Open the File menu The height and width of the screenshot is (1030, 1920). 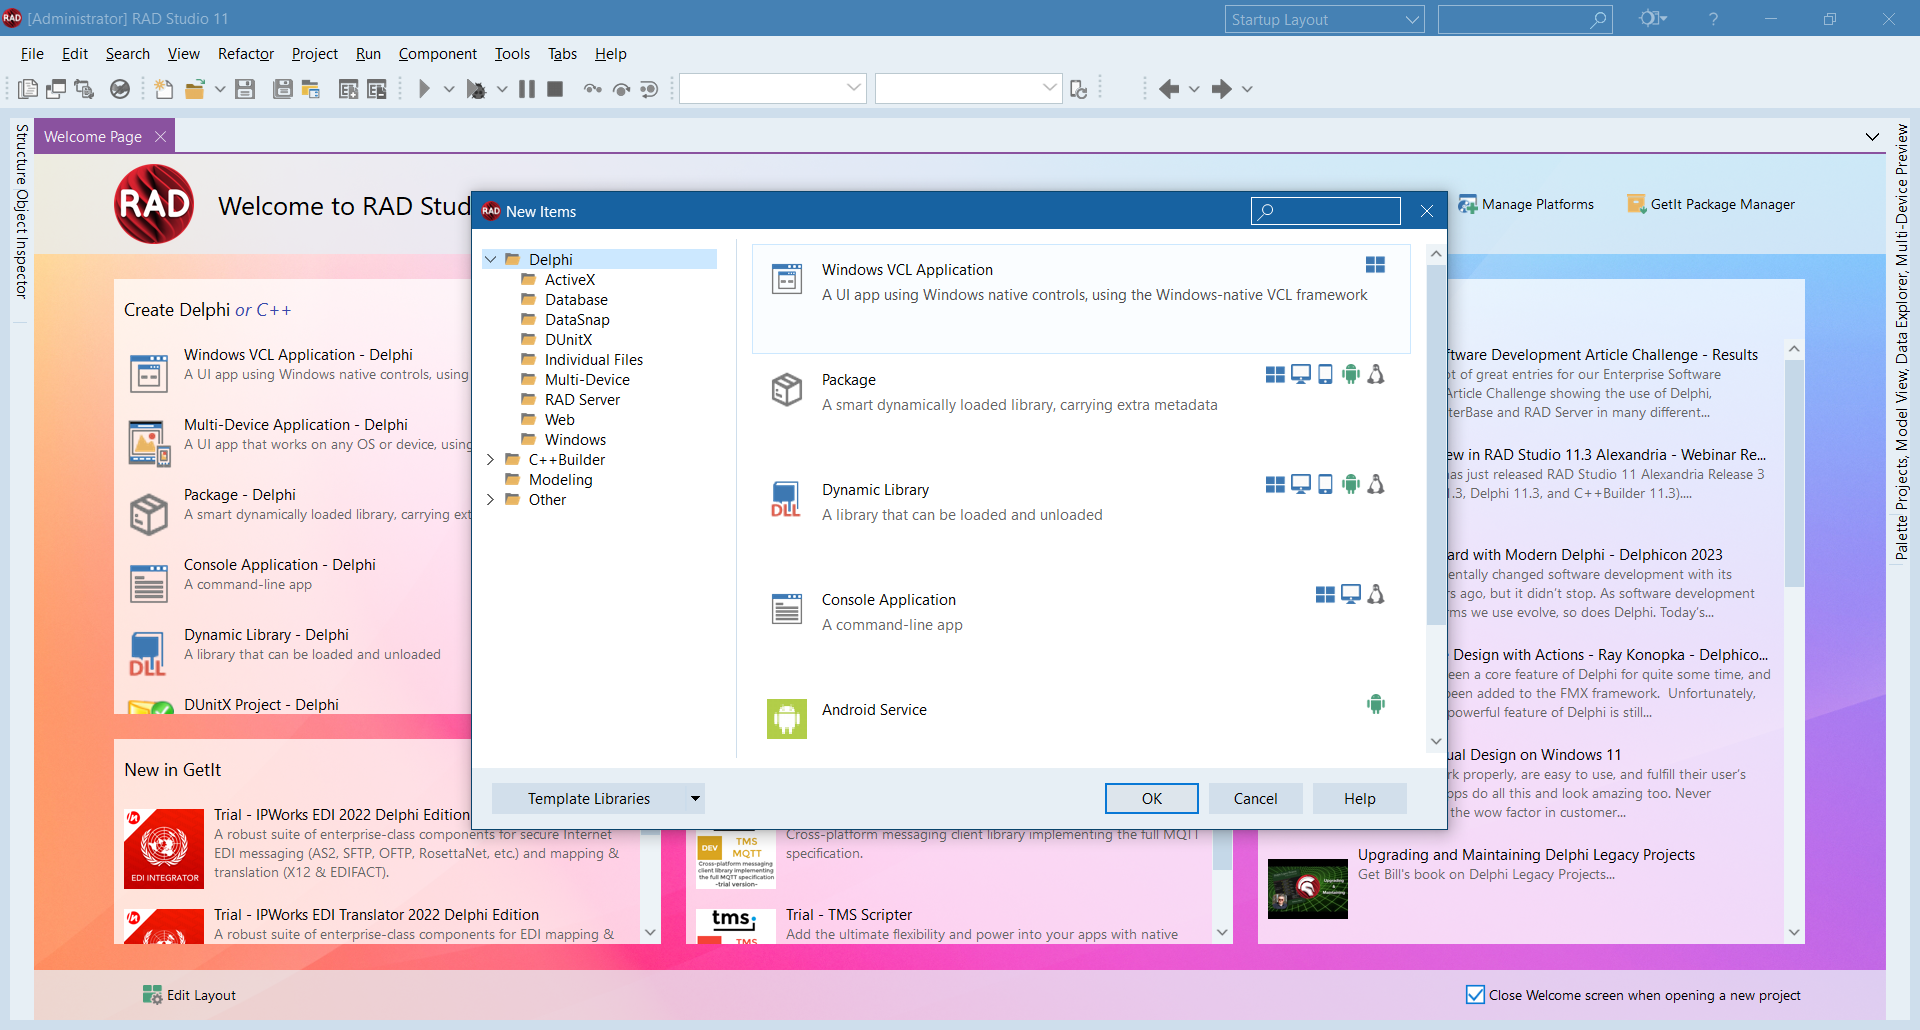32,54
